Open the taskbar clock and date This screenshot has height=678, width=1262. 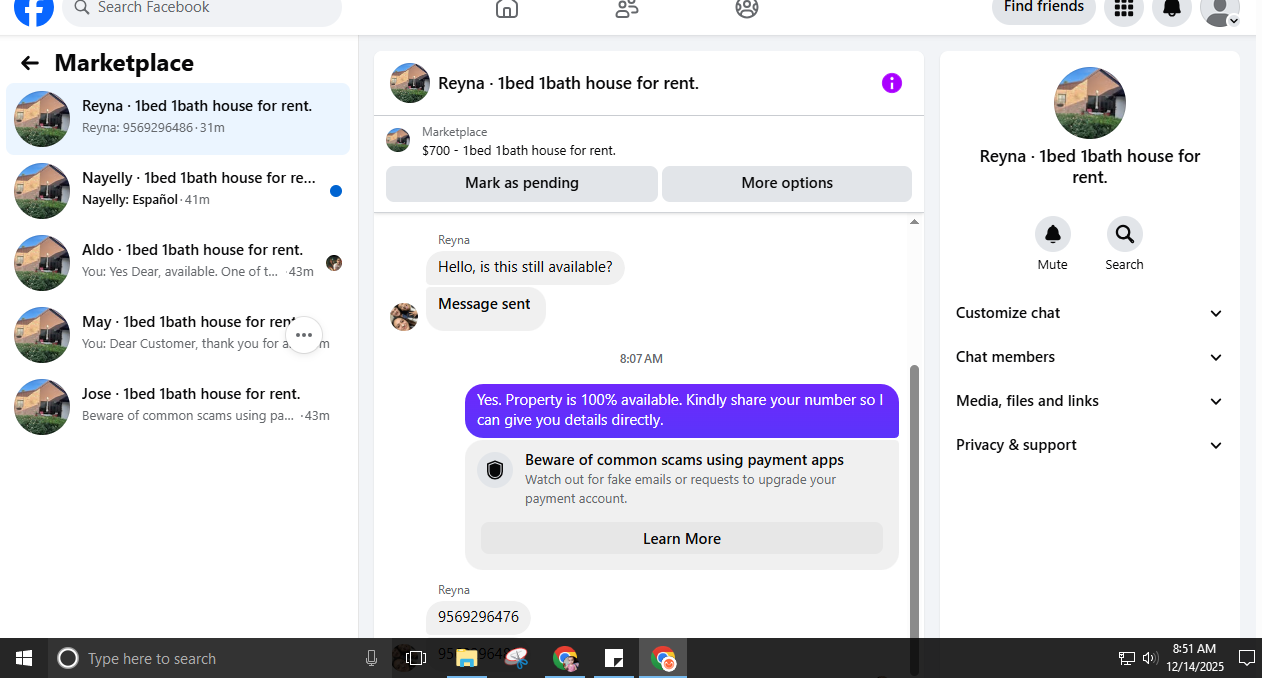pyautogui.click(x=1196, y=658)
